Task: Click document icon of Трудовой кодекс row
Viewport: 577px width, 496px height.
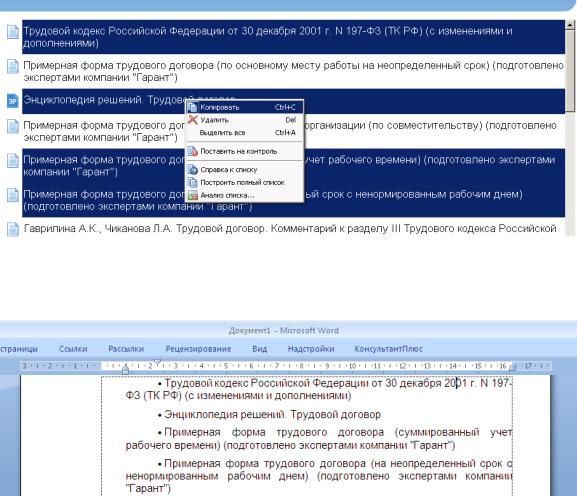Action: (x=13, y=32)
